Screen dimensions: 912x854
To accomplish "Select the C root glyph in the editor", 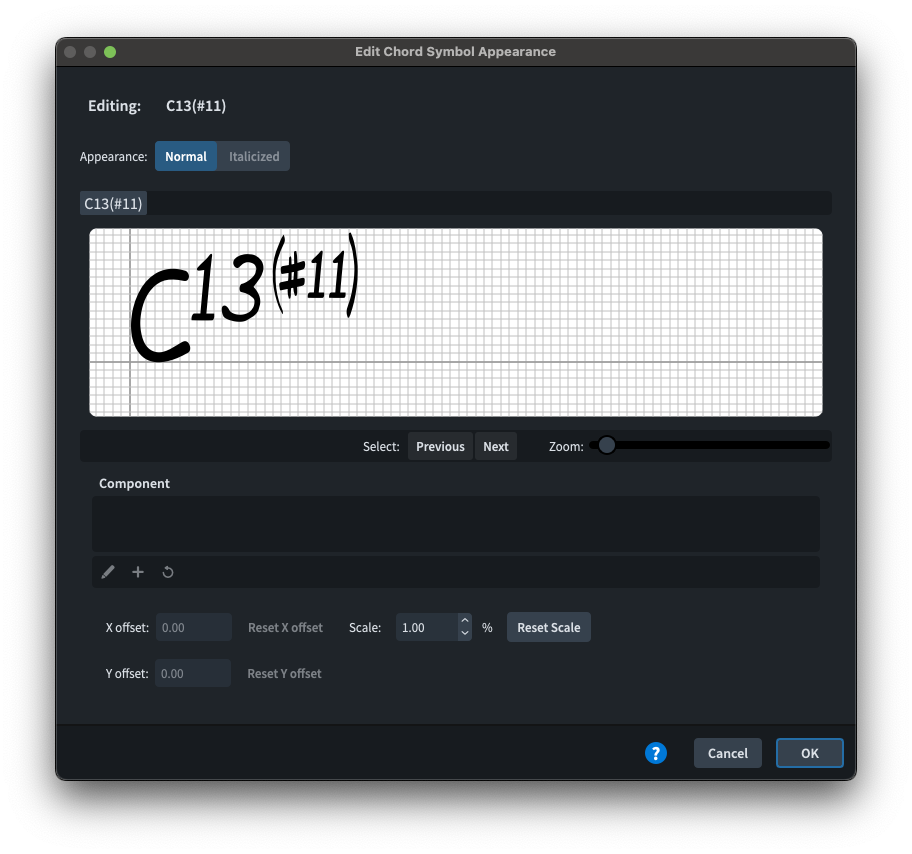I will point(159,315).
